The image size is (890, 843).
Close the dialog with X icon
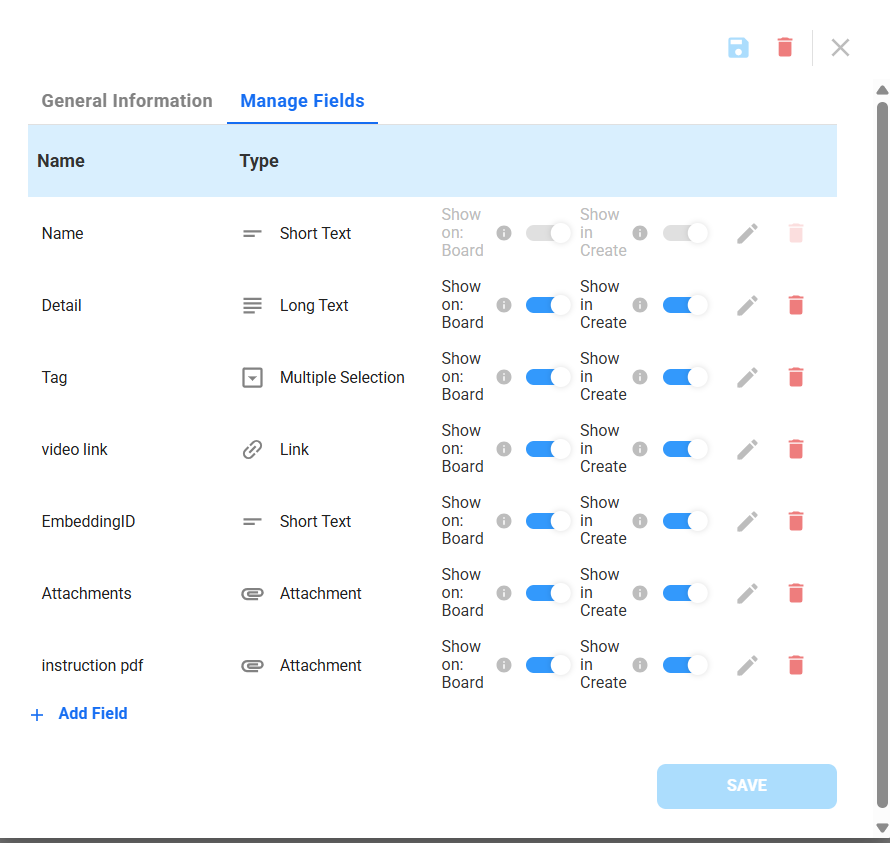(840, 47)
